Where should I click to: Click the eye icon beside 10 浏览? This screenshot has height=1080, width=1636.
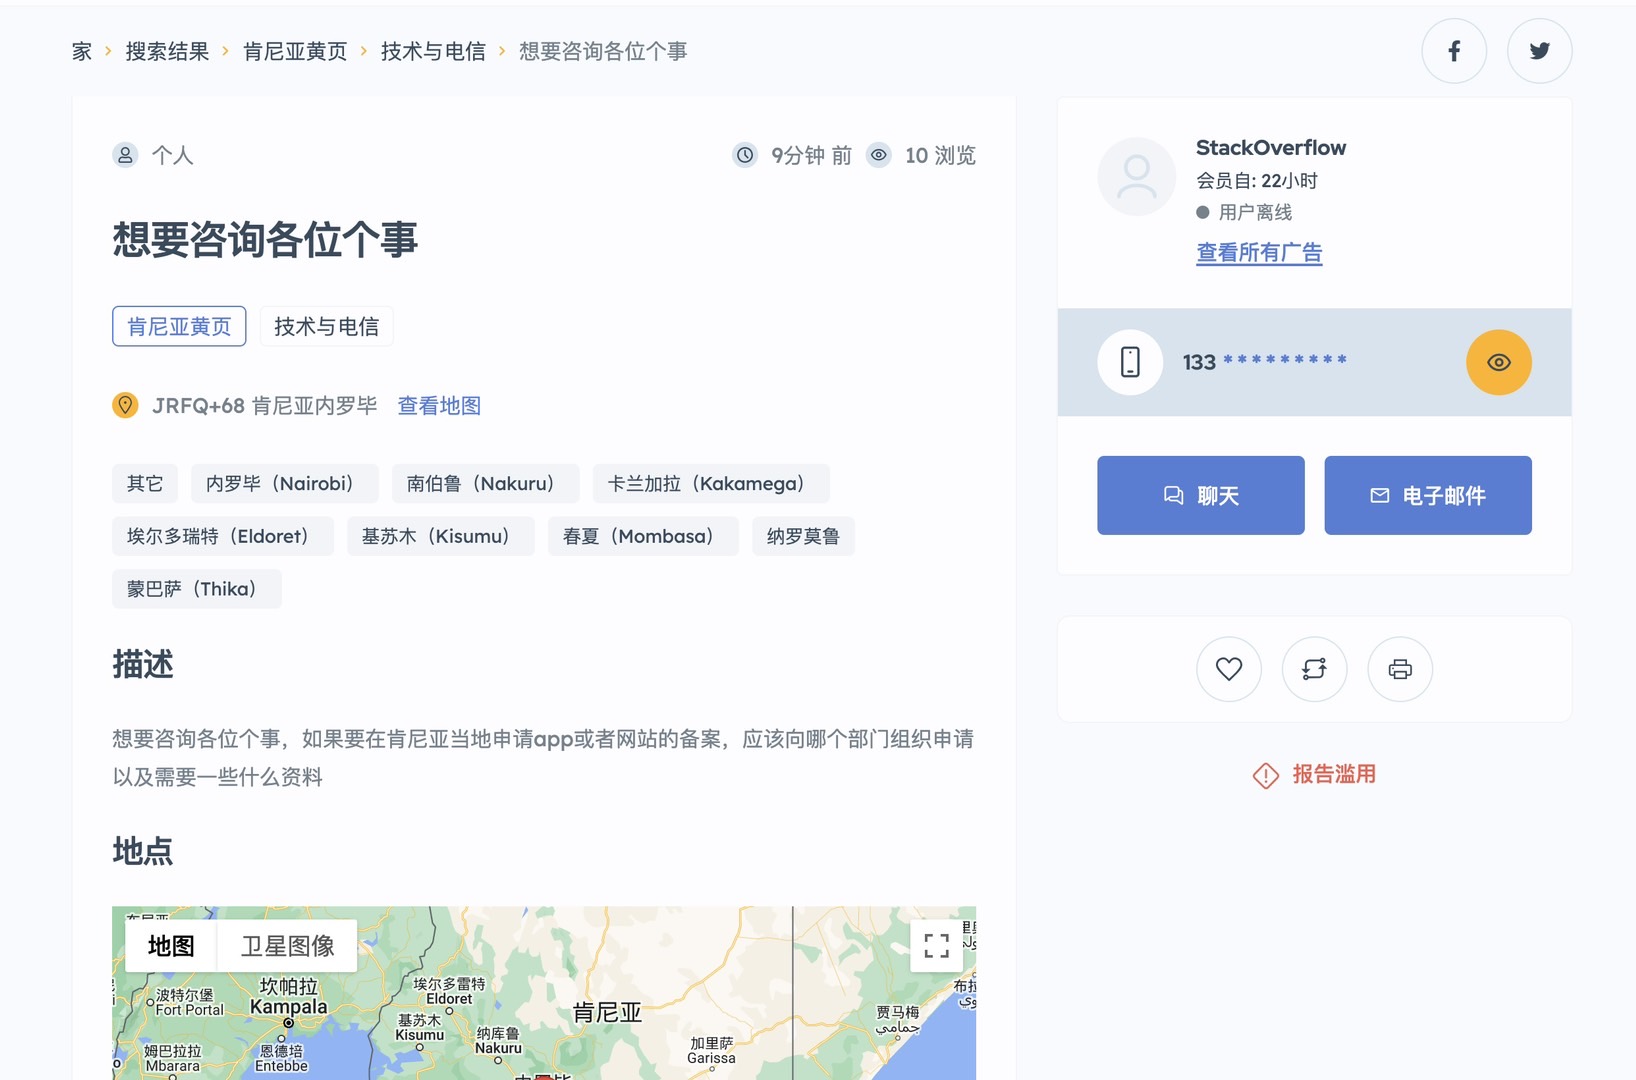[x=878, y=155]
